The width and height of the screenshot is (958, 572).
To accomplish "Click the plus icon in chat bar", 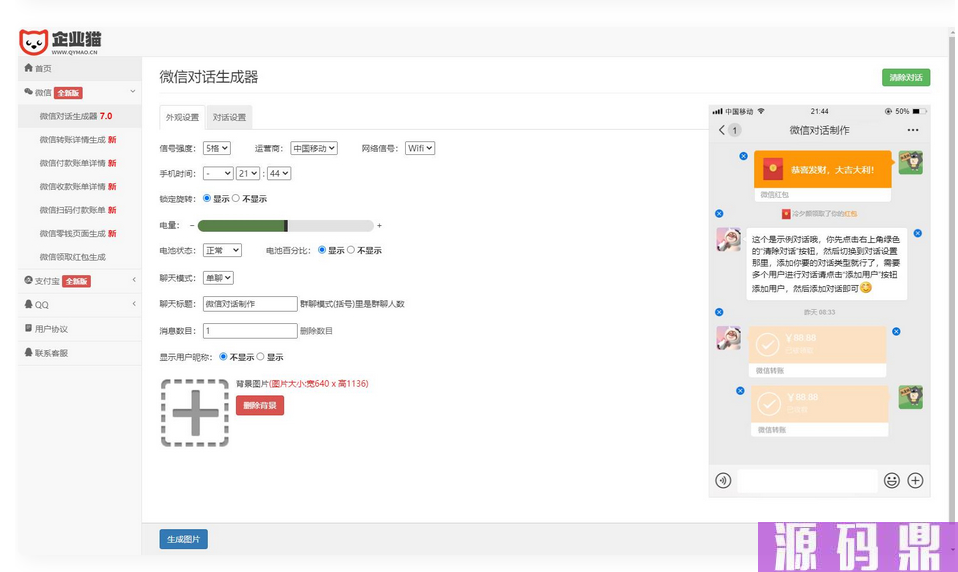I will pos(915,480).
